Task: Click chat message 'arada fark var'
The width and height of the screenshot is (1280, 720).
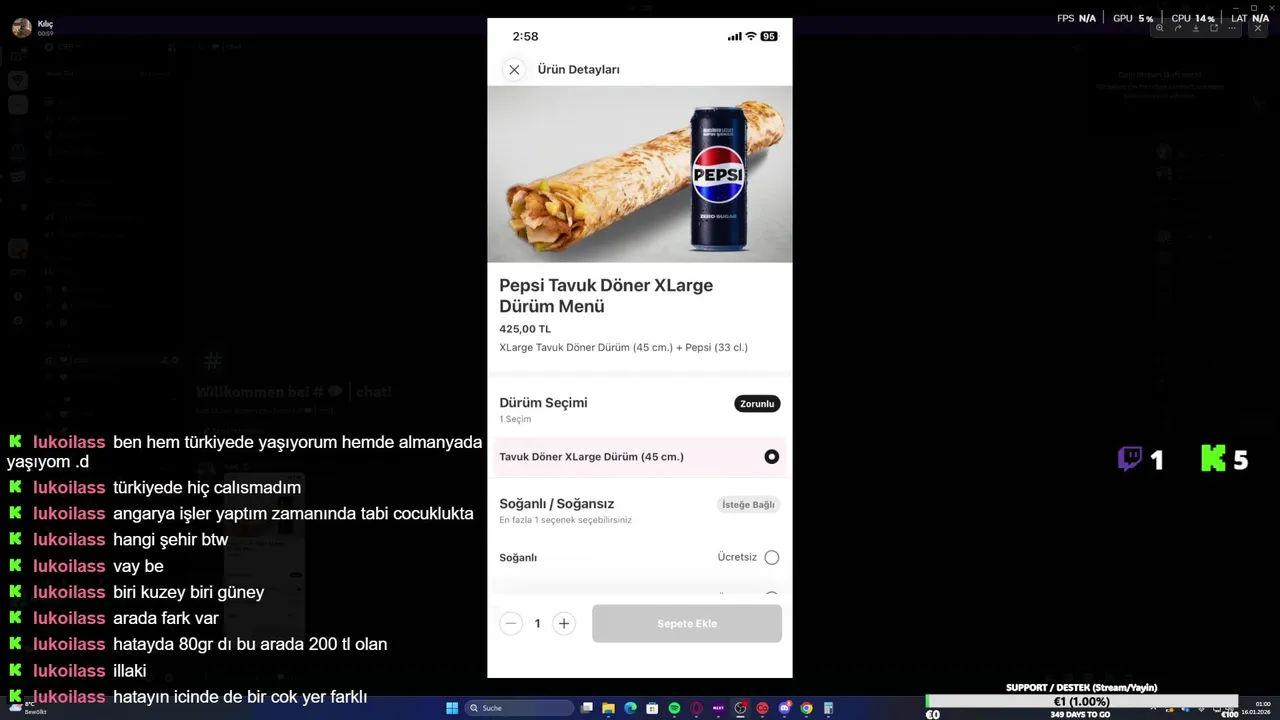Action: pos(166,618)
